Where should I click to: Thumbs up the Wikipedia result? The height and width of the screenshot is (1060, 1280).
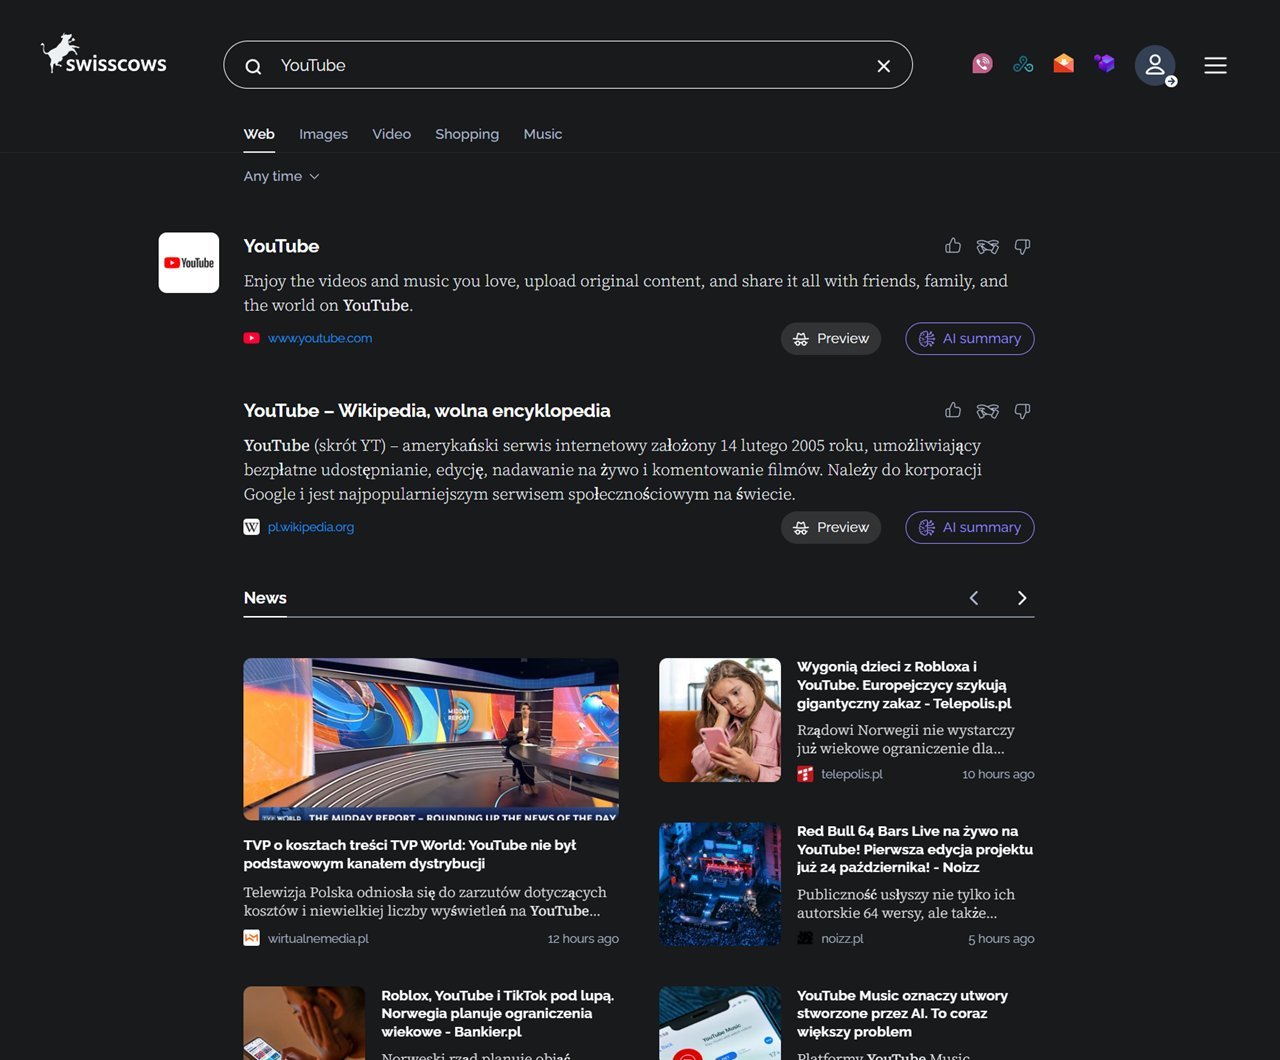[953, 410]
